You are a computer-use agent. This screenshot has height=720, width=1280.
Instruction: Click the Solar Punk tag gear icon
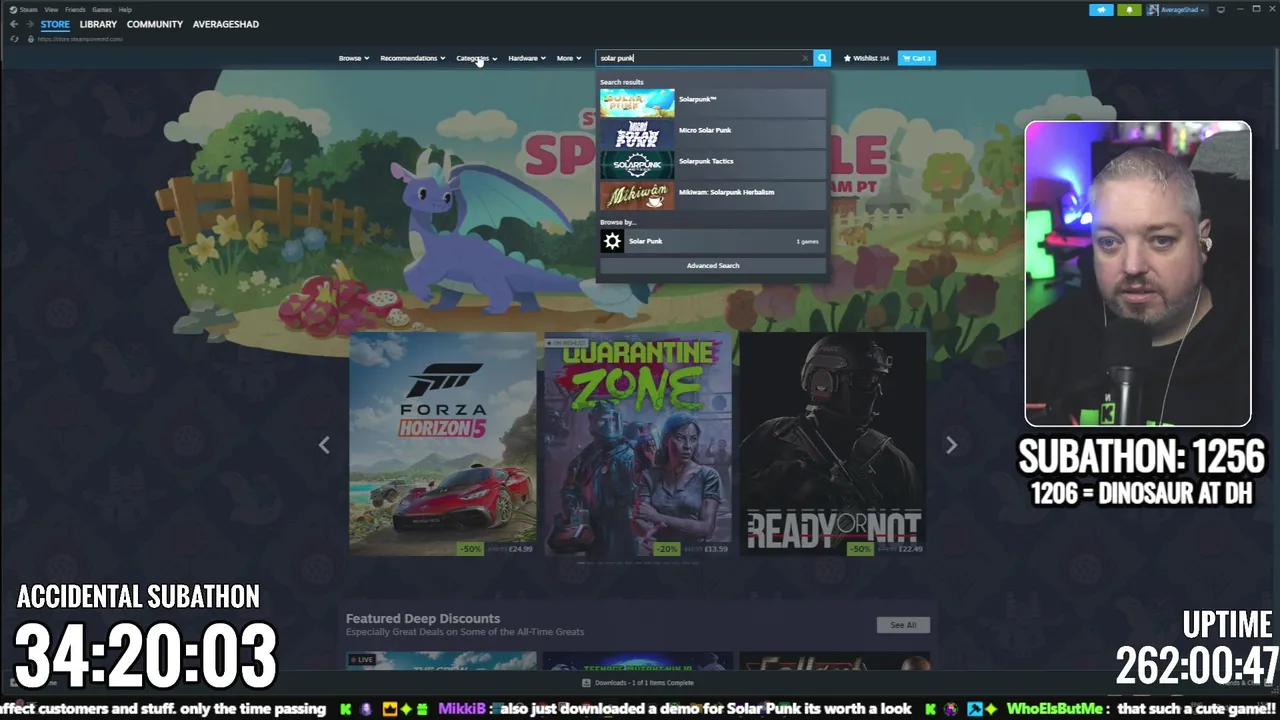pyautogui.click(x=612, y=241)
